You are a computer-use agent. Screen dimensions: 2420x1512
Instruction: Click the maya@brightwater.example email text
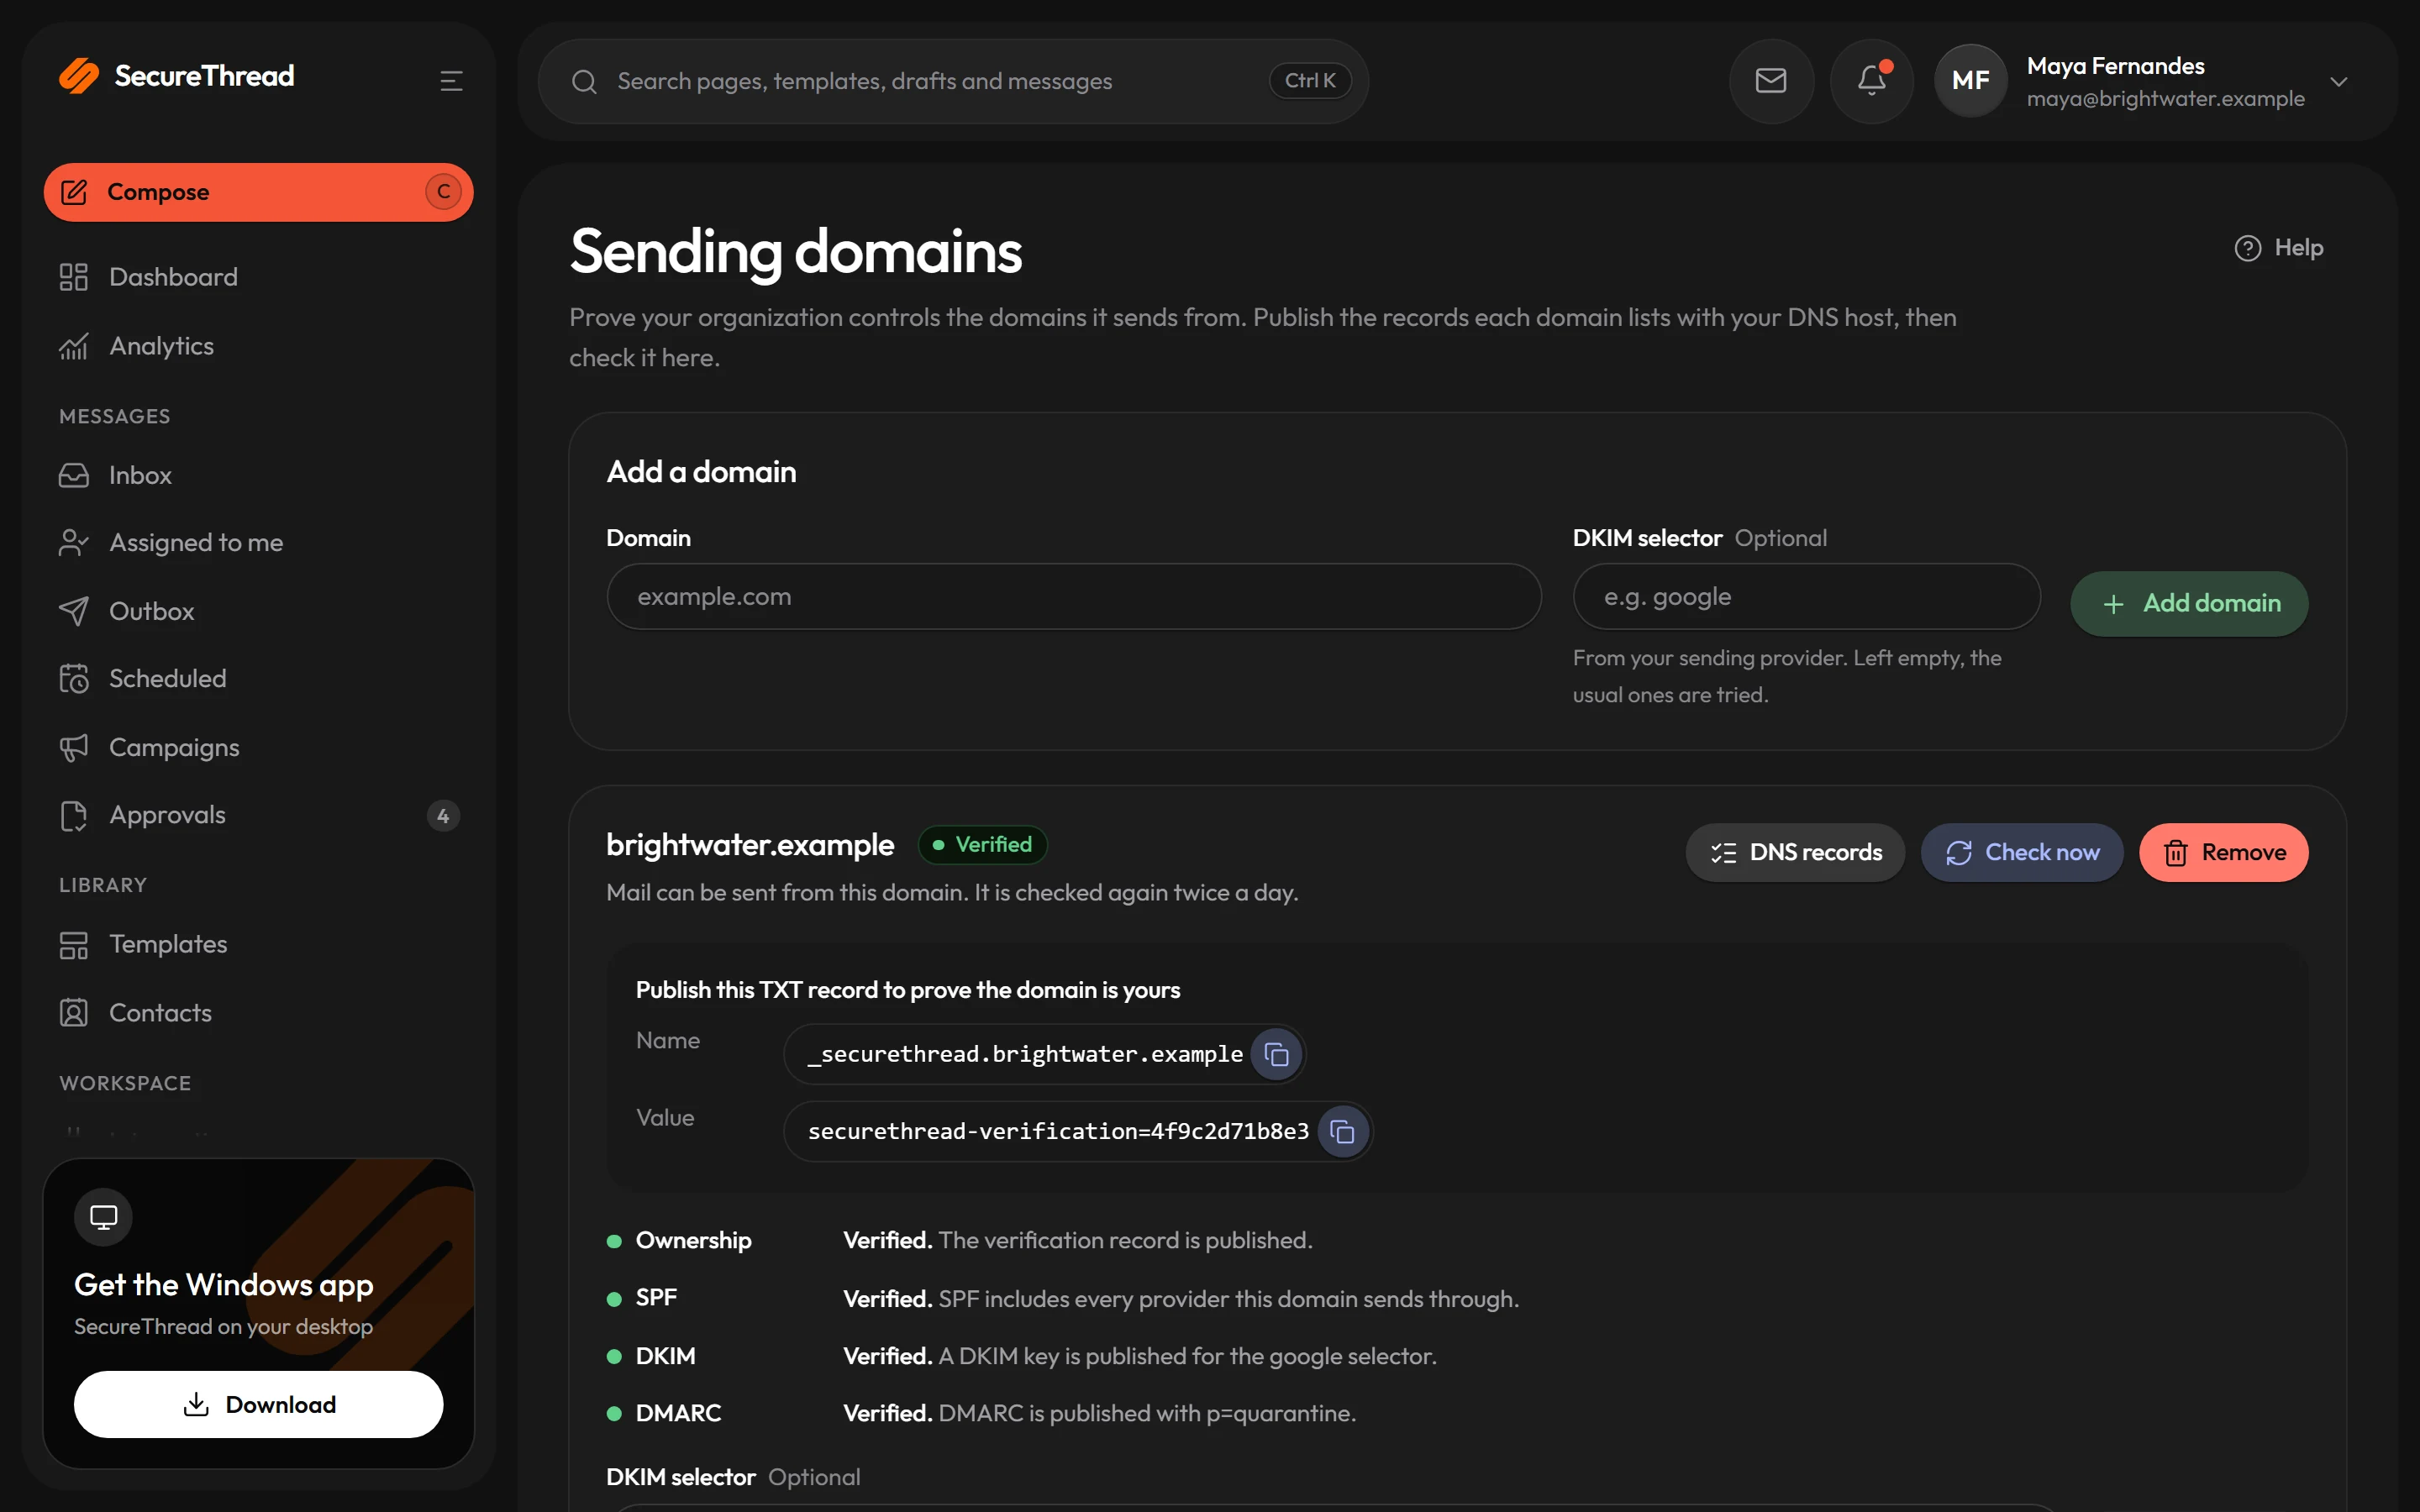(x=2165, y=99)
